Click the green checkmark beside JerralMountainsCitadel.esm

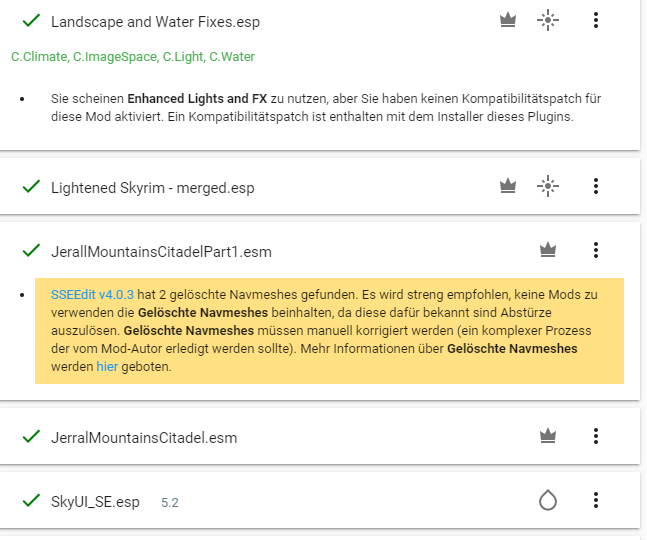pos(31,436)
